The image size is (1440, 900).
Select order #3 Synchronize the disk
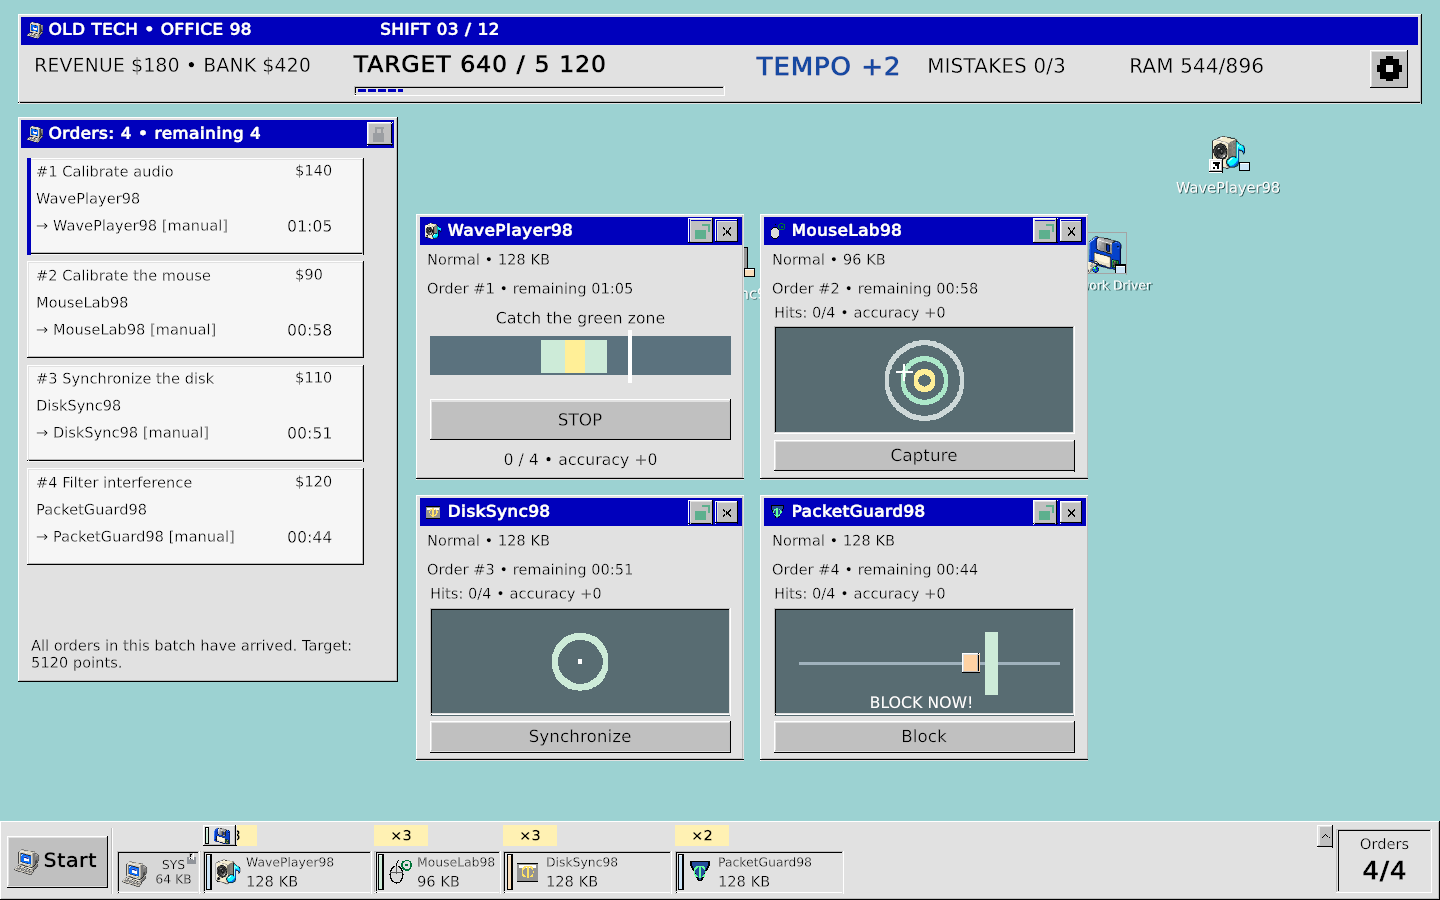coord(195,412)
